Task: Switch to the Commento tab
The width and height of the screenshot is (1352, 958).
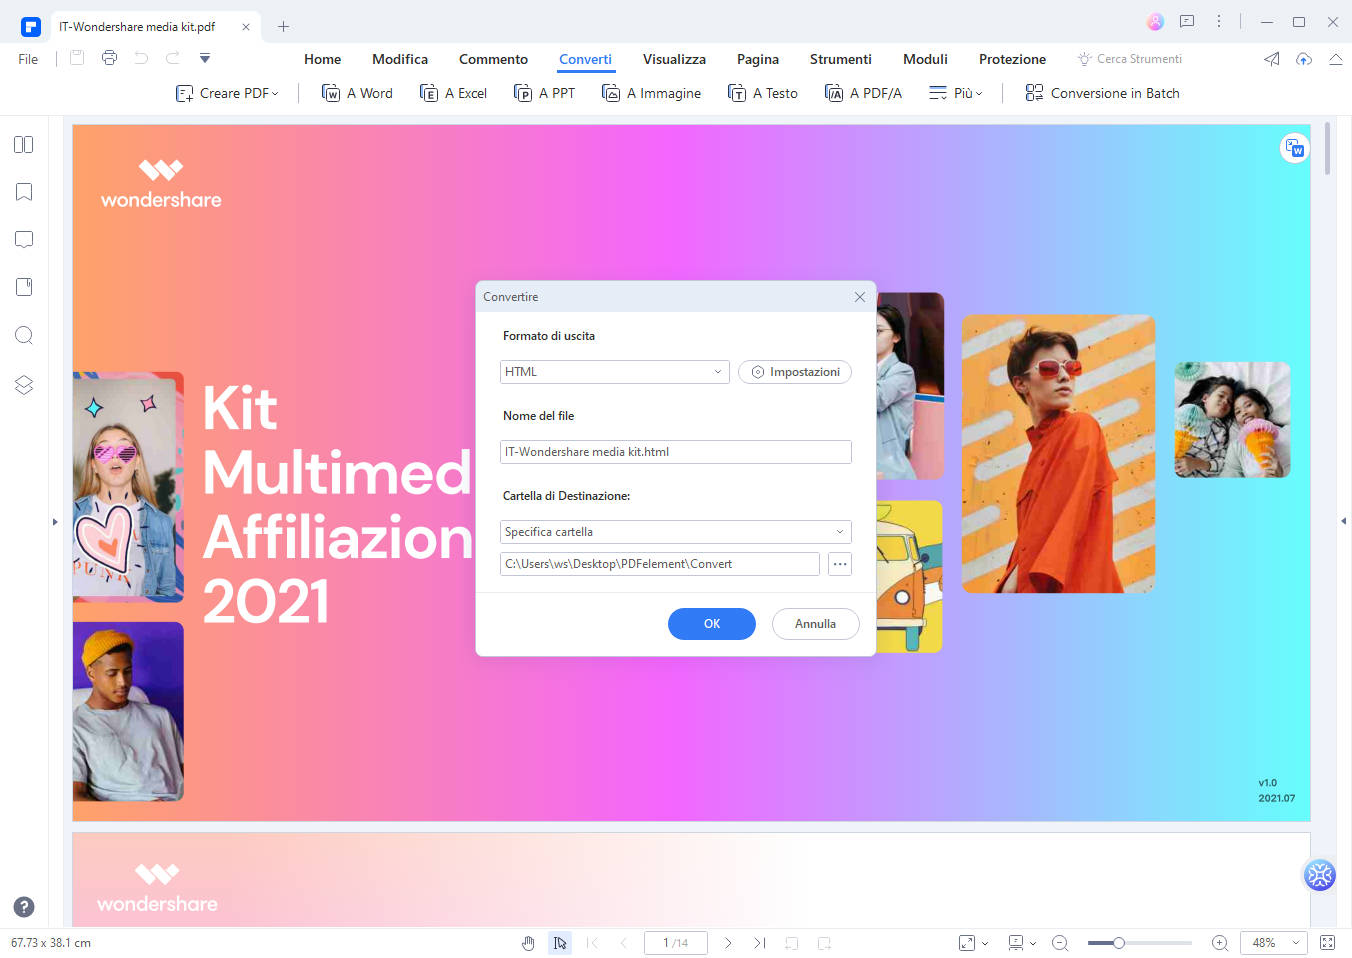Action: coord(493,59)
